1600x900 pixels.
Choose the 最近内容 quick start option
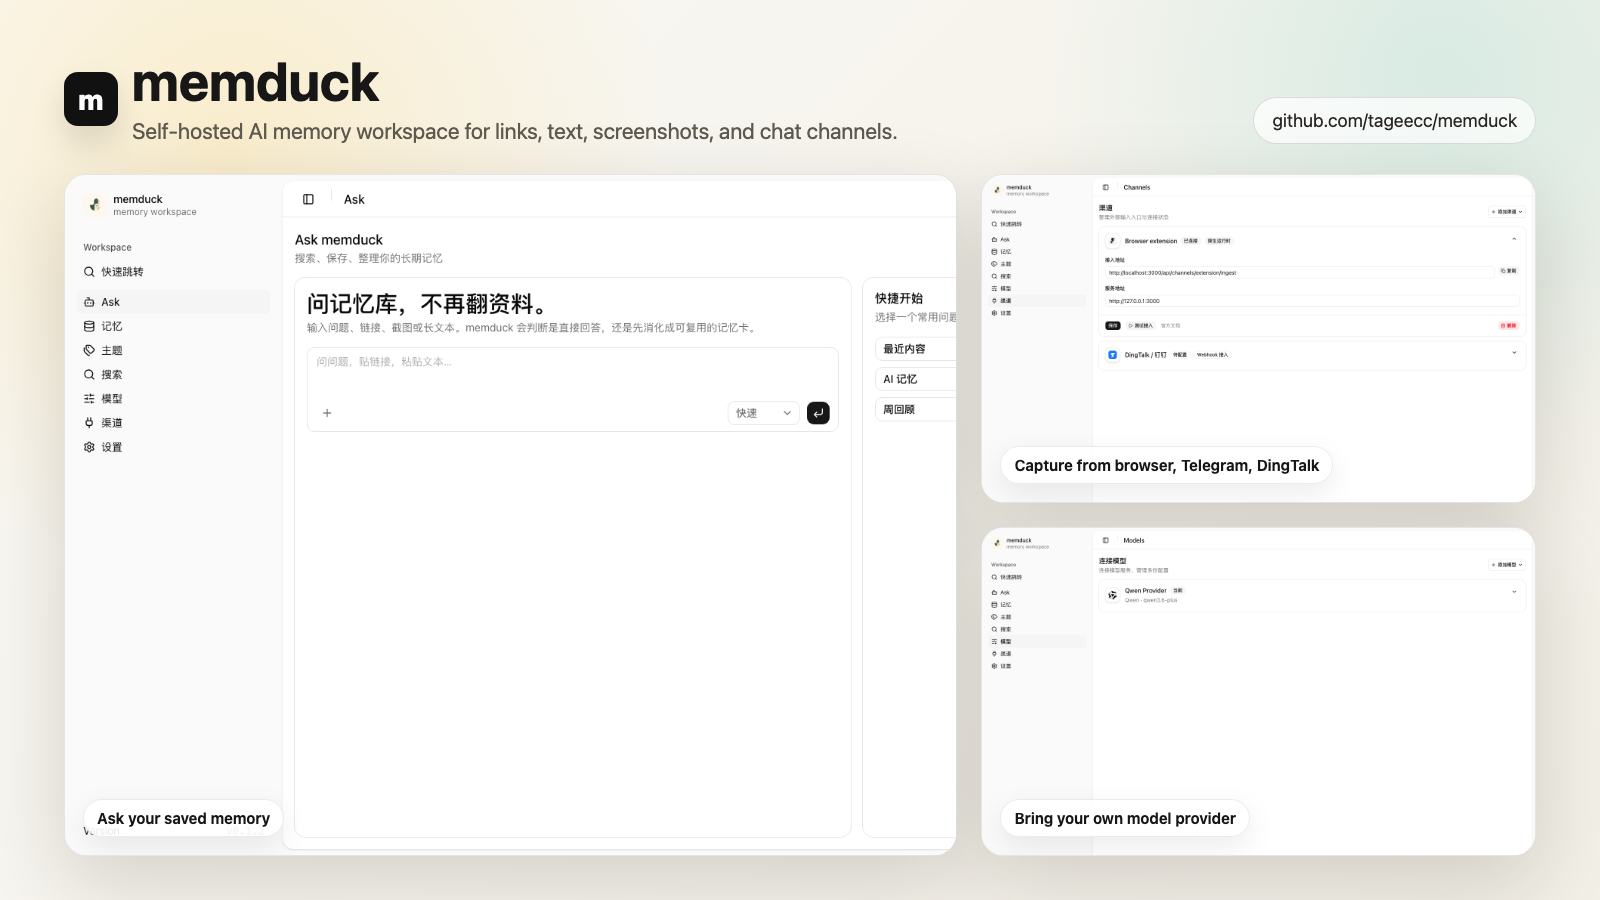916,349
